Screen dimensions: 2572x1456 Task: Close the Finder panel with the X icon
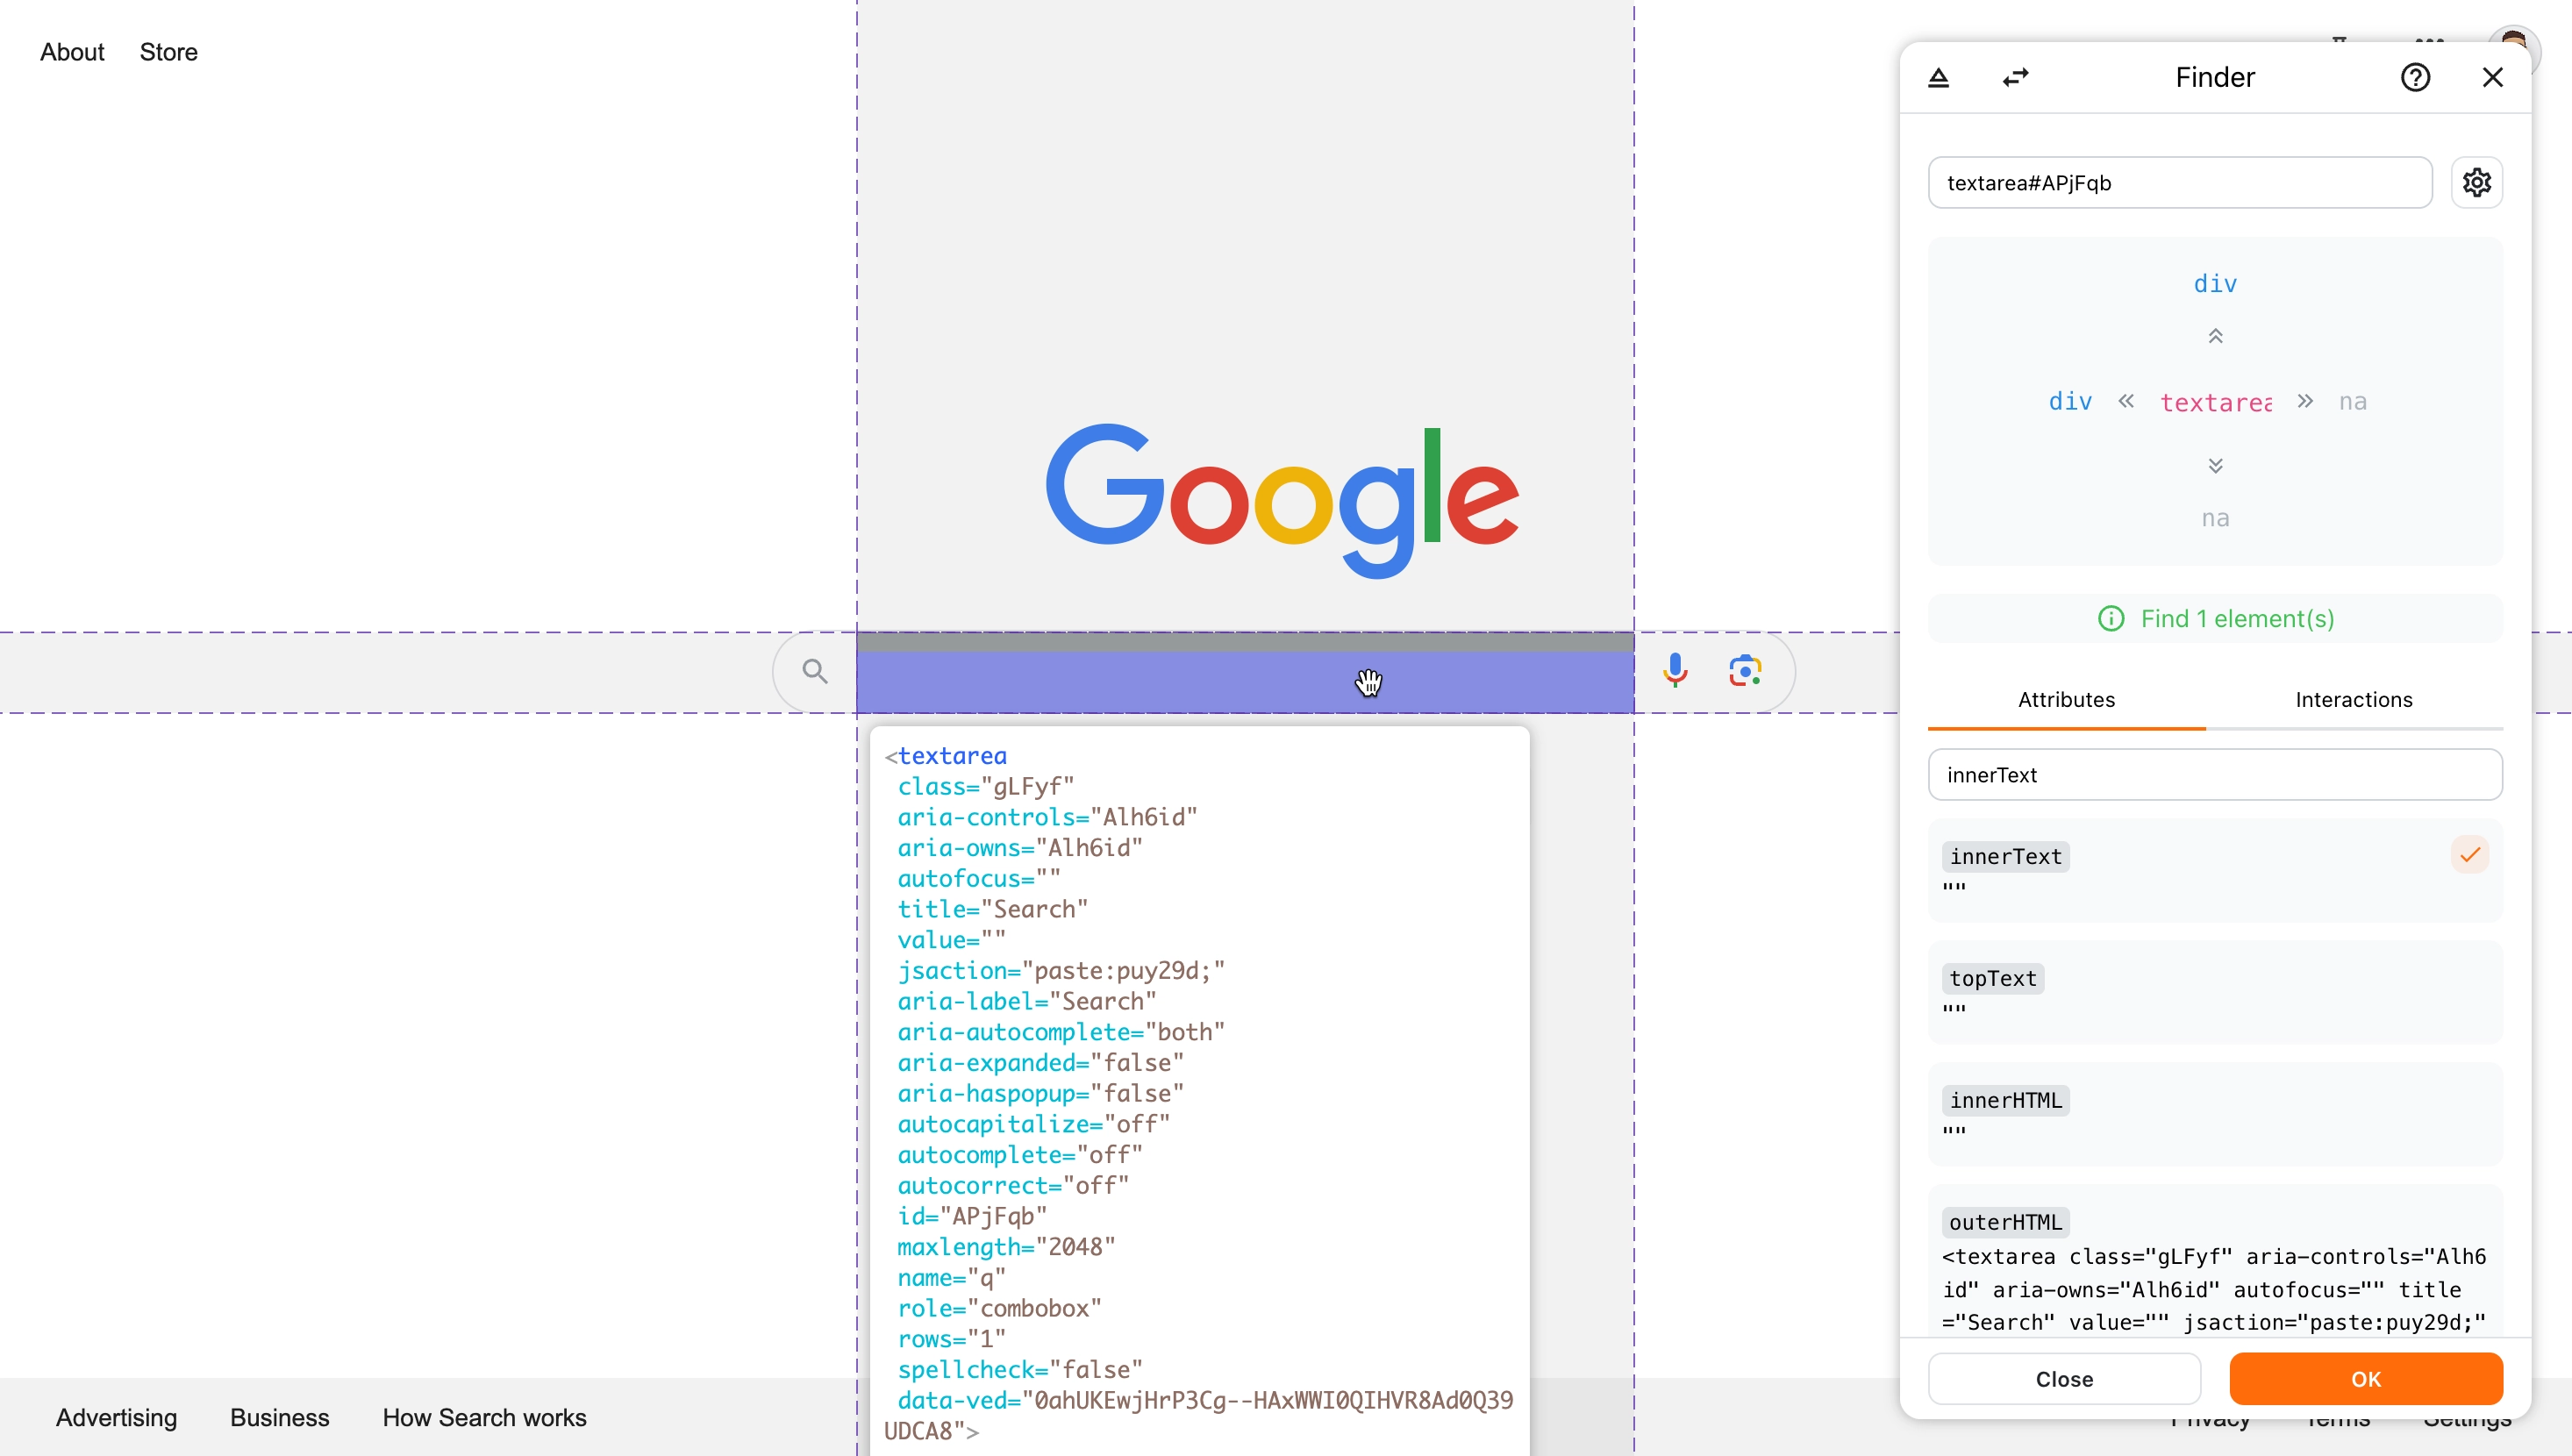pyautogui.click(x=2492, y=77)
